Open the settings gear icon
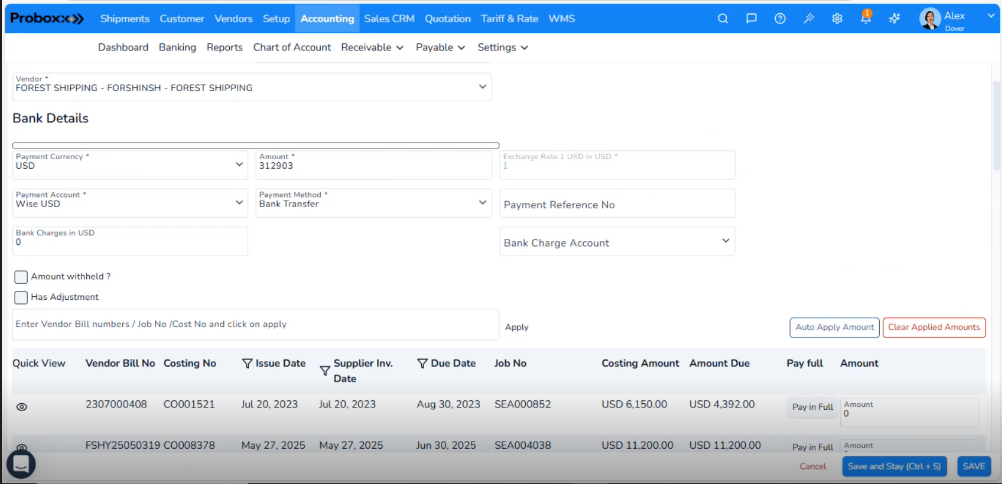Viewport: 1002px width, 484px height. (837, 18)
